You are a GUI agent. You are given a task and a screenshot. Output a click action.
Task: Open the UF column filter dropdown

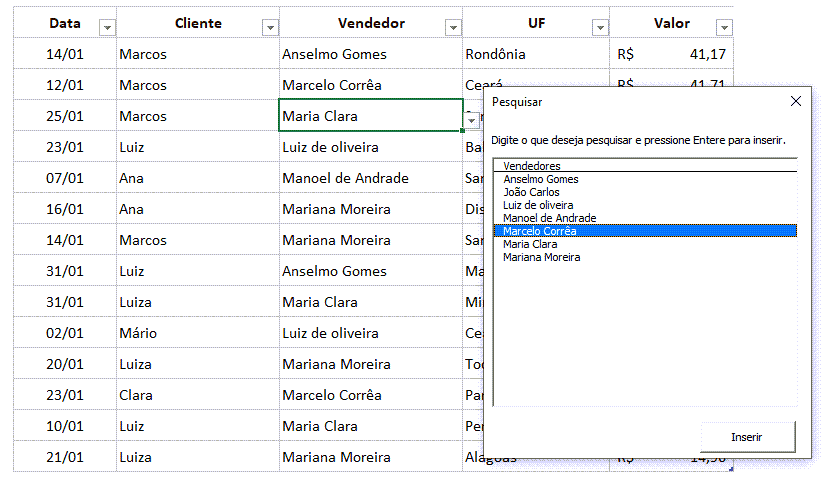pos(599,28)
